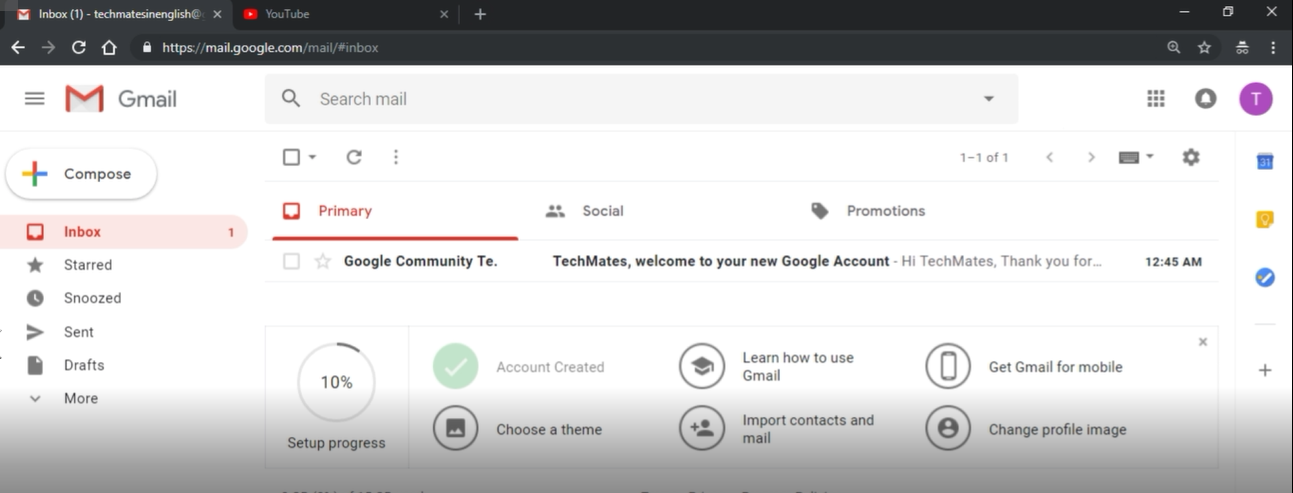Click Choose a theme
The height and width of the screenshot is (493, 1293).
coord(549,429)
